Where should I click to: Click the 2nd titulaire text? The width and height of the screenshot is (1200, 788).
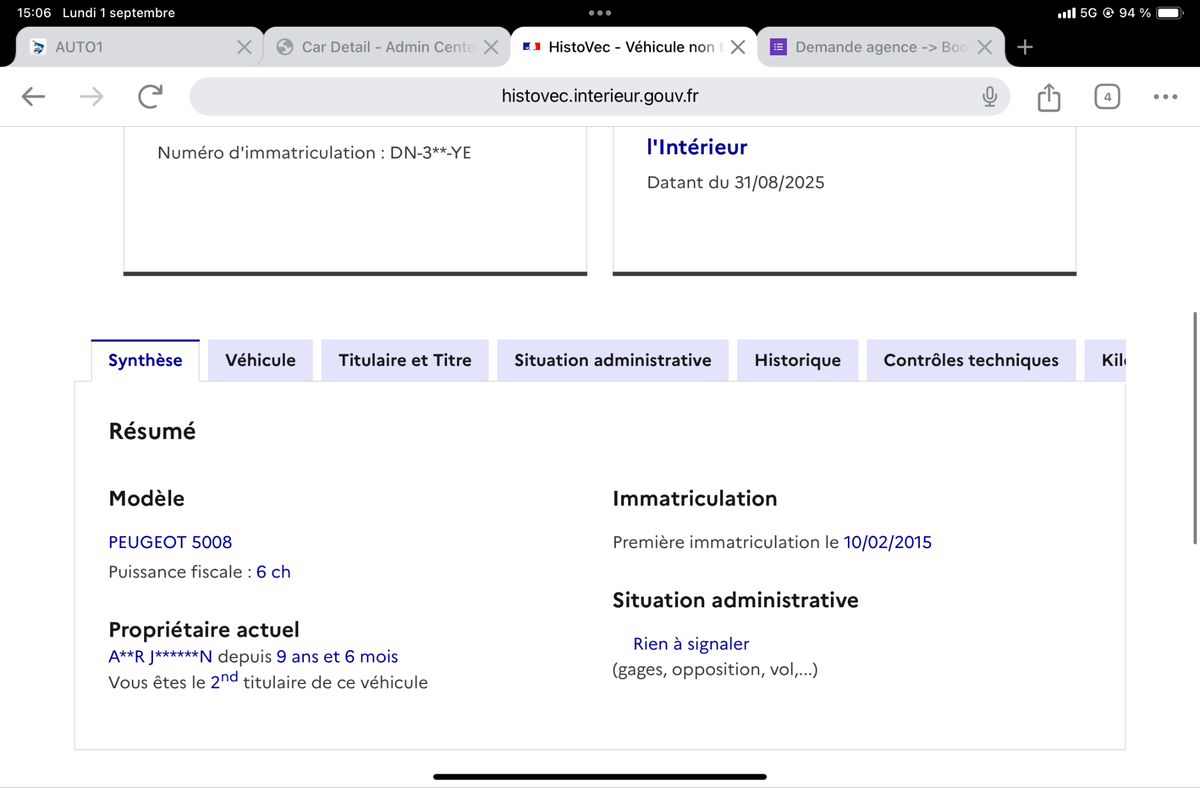pyautogui.click(x=319, y=681)
